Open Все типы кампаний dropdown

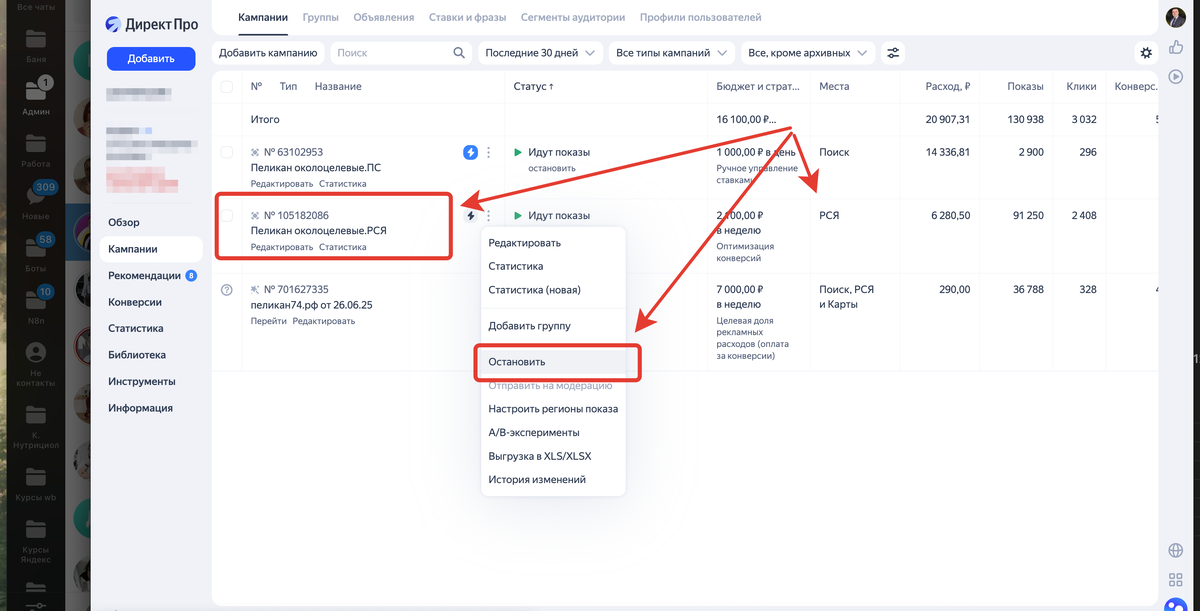click(672, 53)
